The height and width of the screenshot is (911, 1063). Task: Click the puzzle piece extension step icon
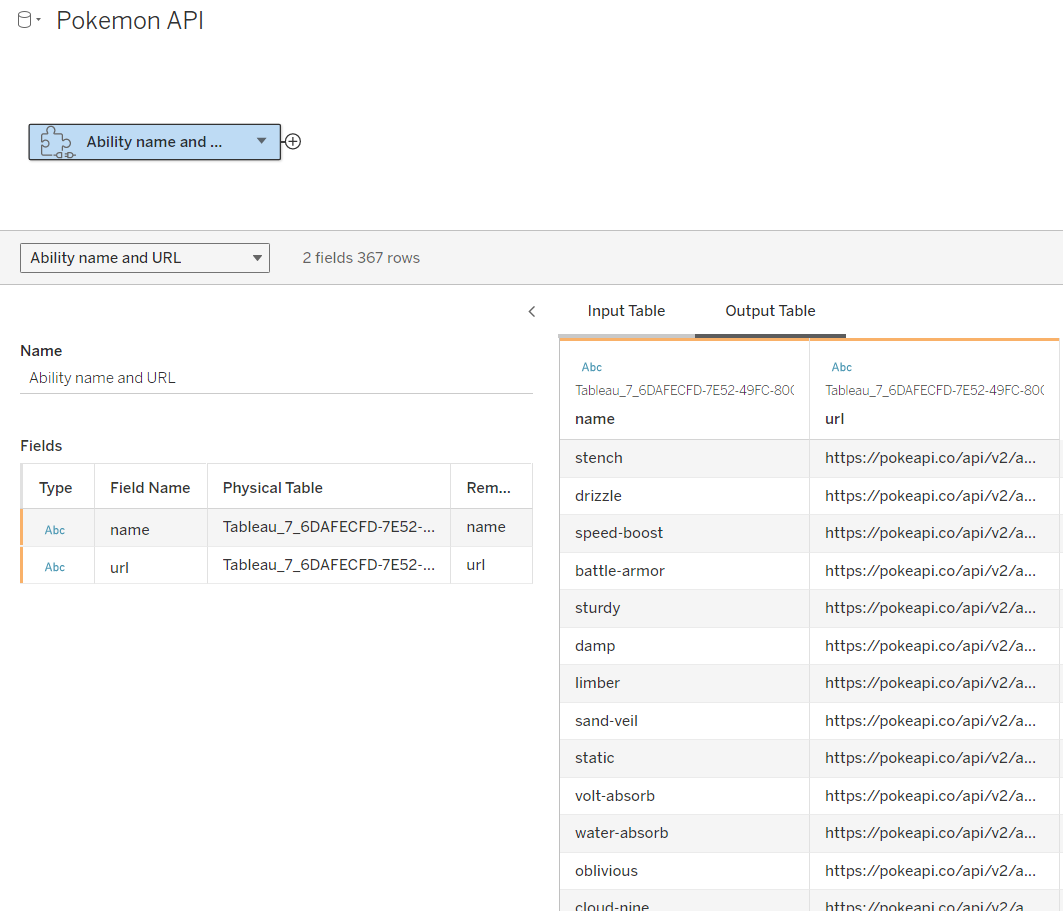tap(56, 142)
